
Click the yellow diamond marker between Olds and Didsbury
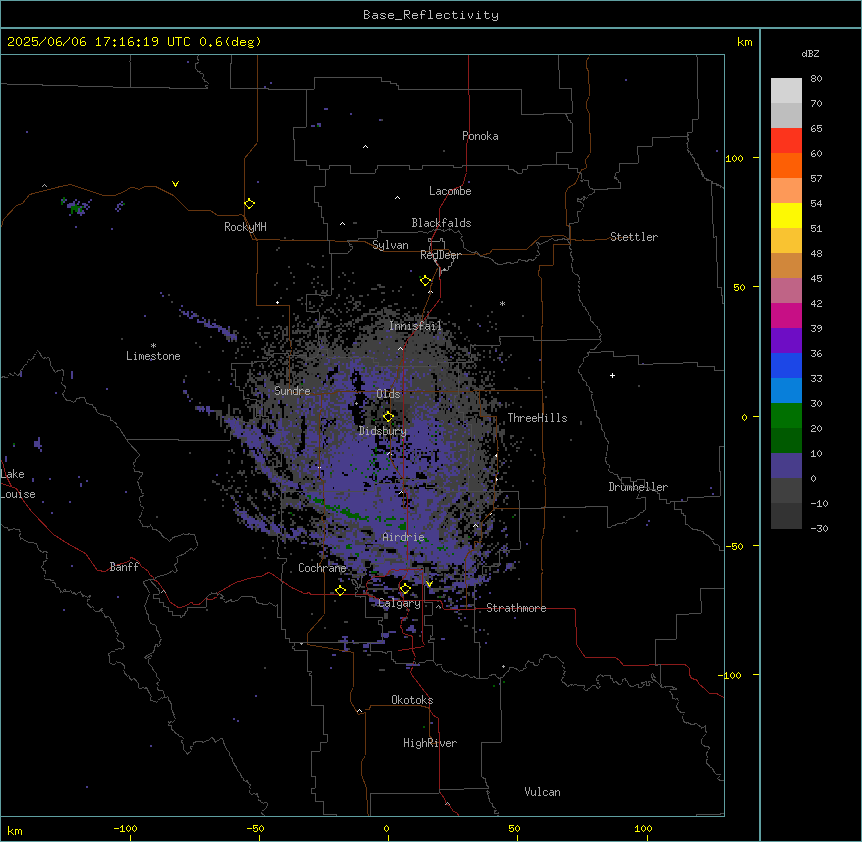click(389, 417)
